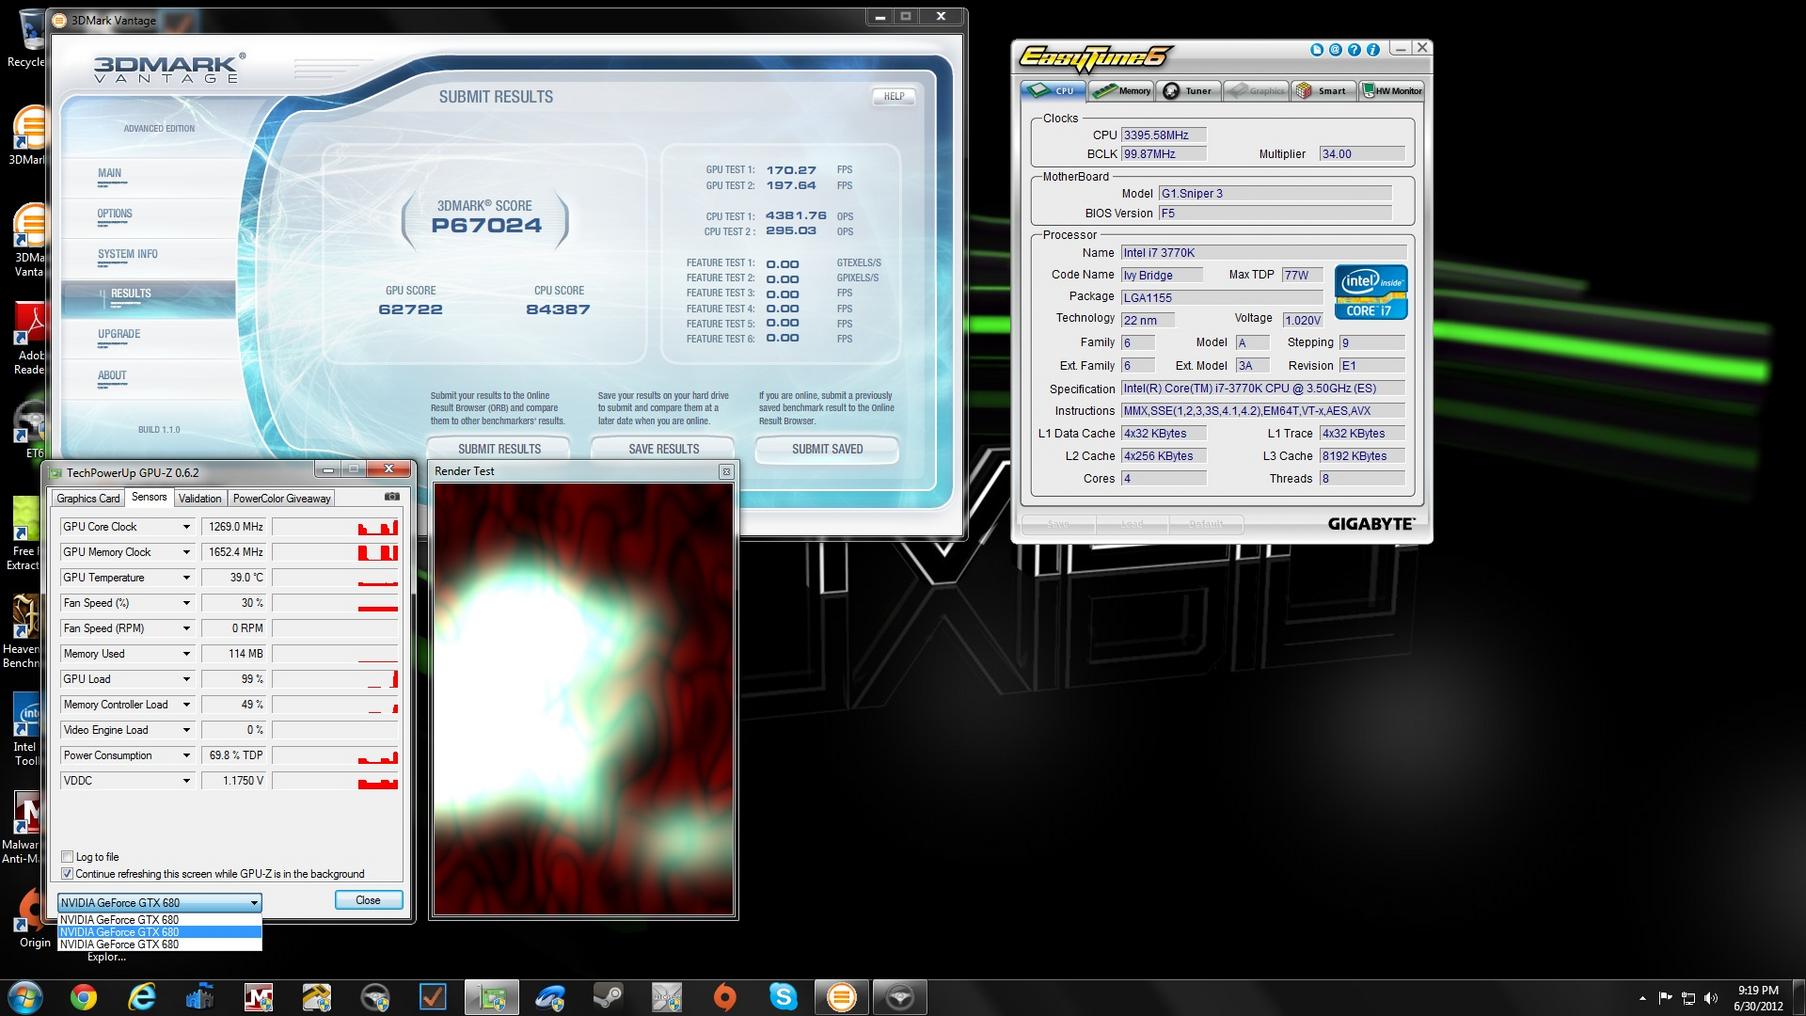
Task: Switch to GPU-Z Validation tab
Action: tap(200, 498)
